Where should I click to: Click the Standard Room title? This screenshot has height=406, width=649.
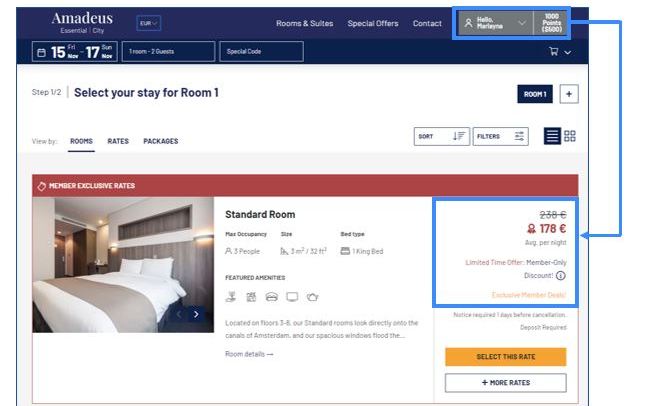260,214
